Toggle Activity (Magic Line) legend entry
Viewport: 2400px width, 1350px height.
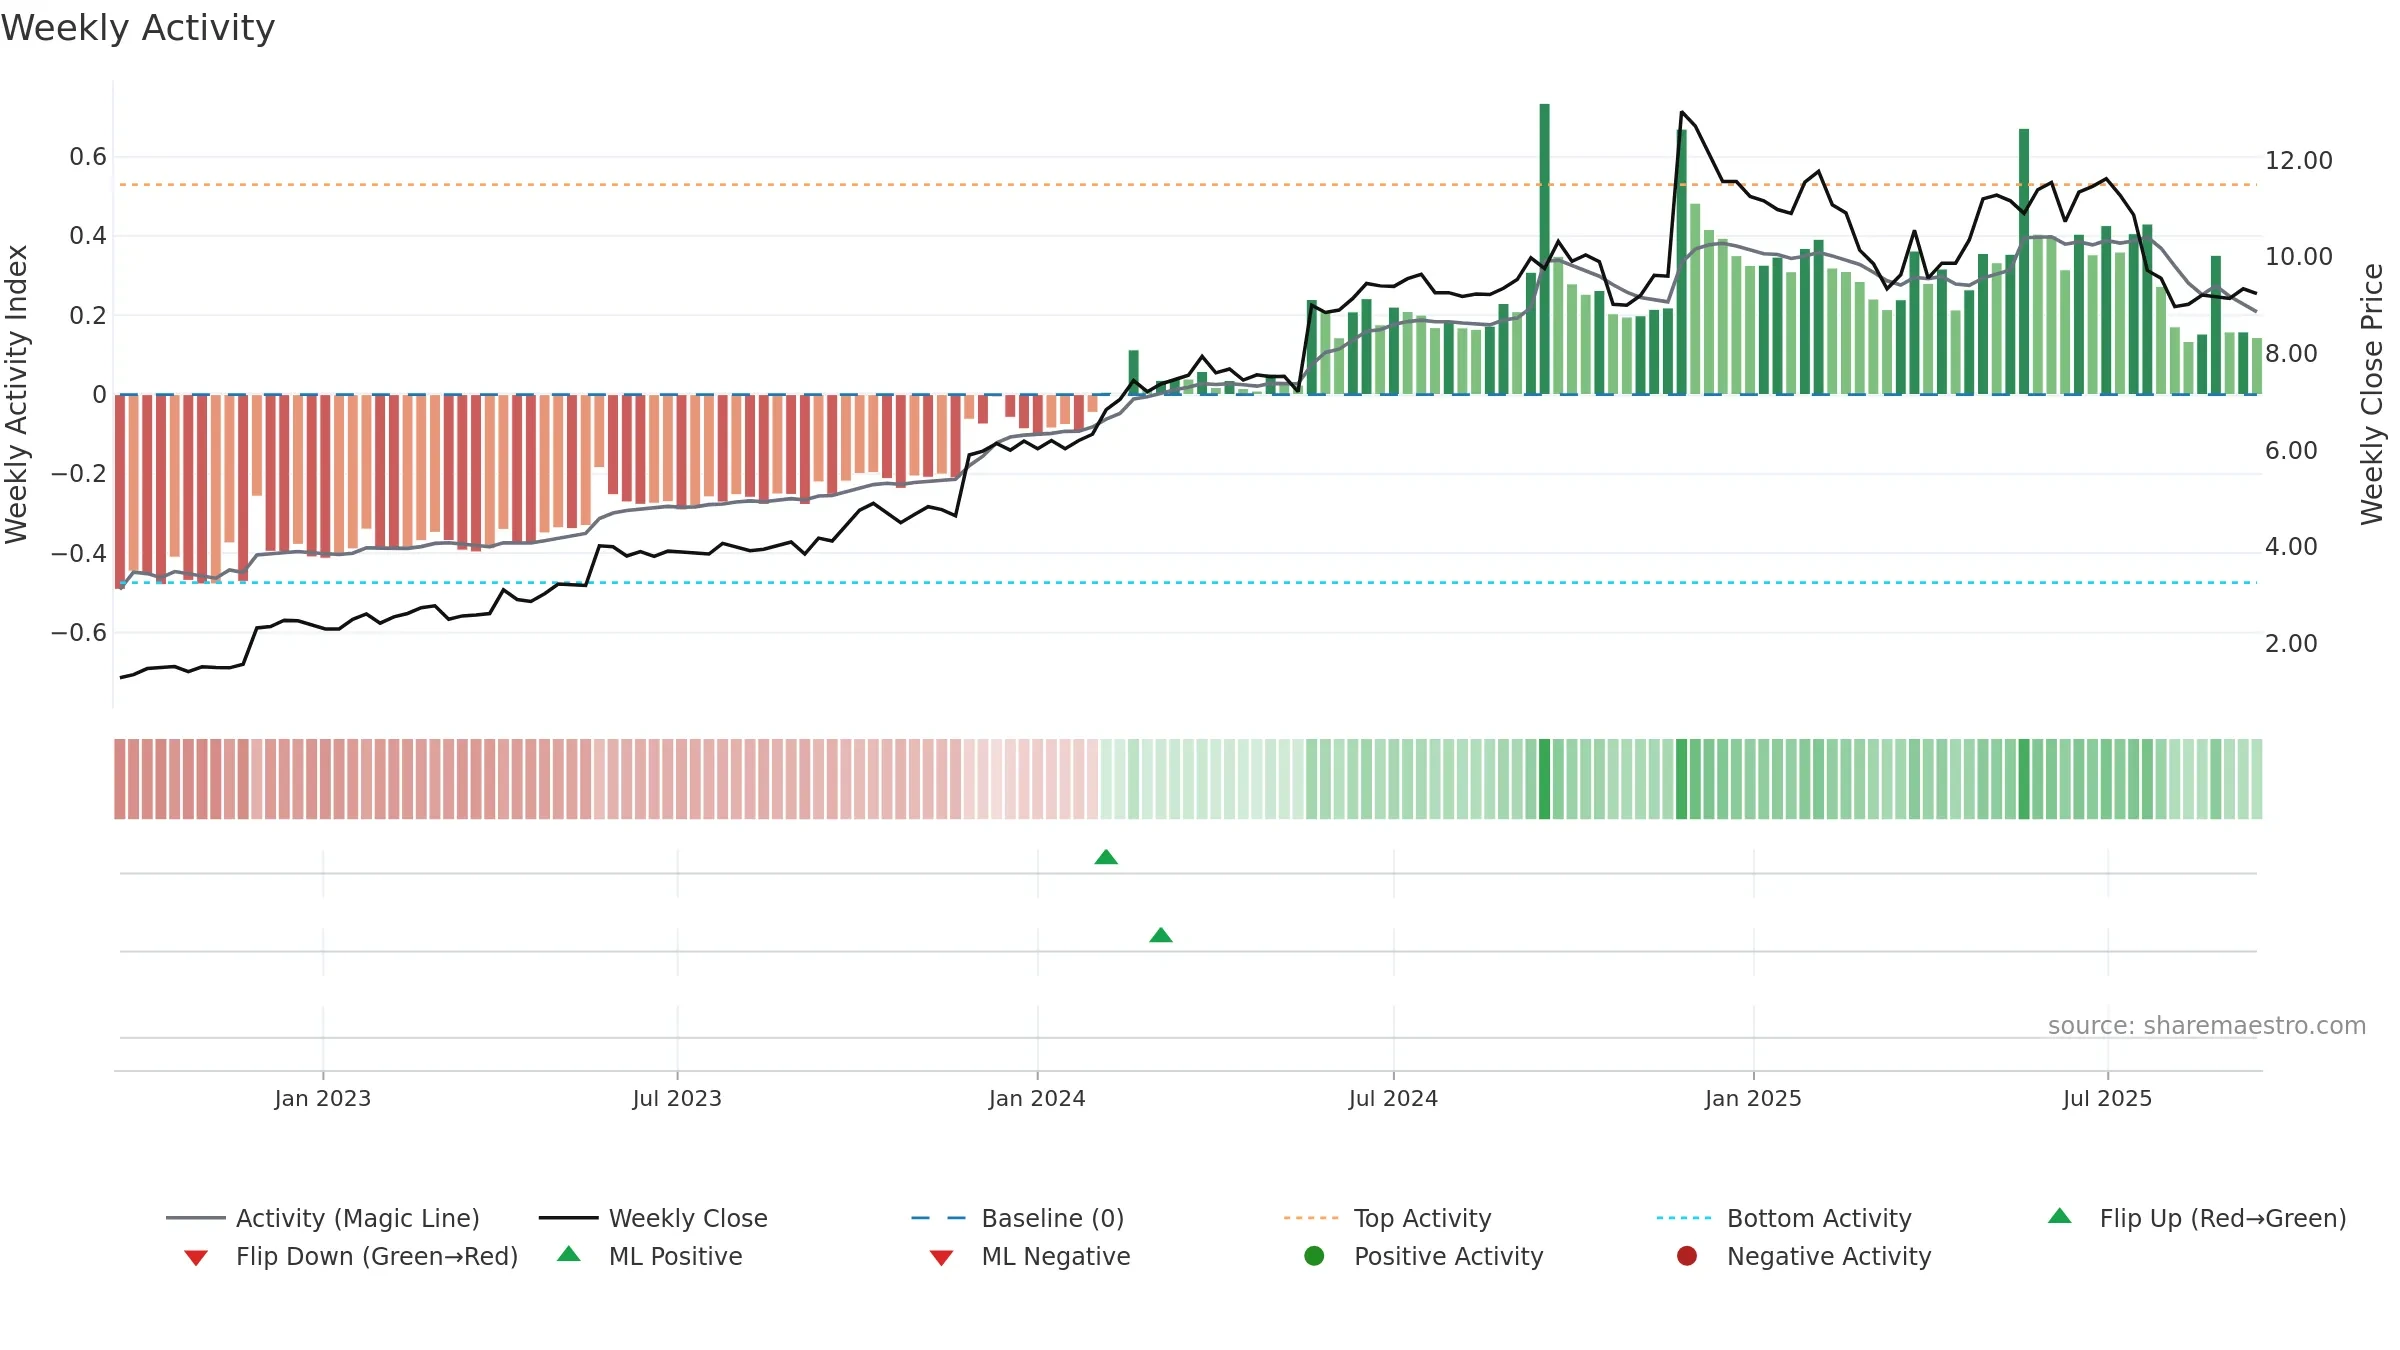pyautogui.click(x=323, y=1218)
